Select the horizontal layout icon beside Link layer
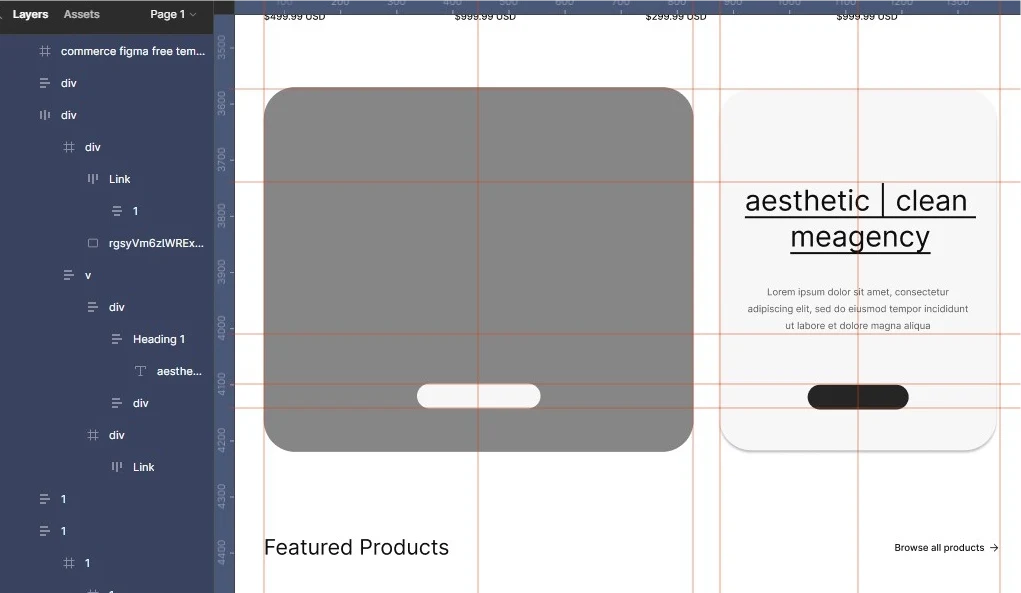The image size is (1021, 593). pyautogui.click(x=92, y=178)
